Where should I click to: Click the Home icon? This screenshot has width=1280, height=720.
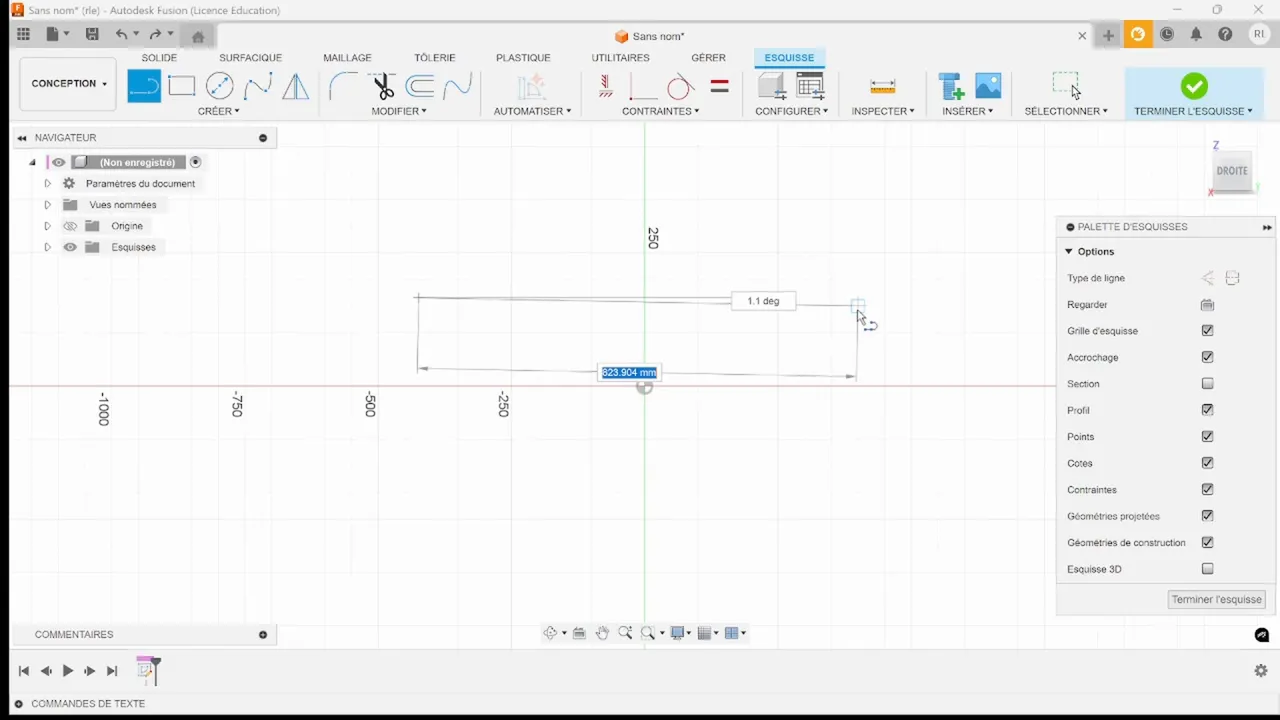click(x=198, y=36)
